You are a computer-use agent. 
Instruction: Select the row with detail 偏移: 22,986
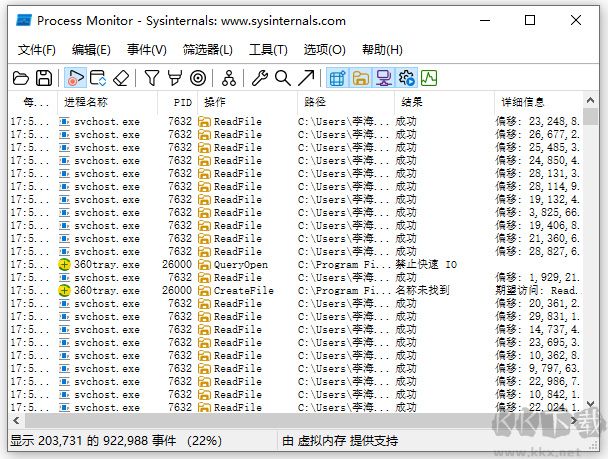pos(295,381)
